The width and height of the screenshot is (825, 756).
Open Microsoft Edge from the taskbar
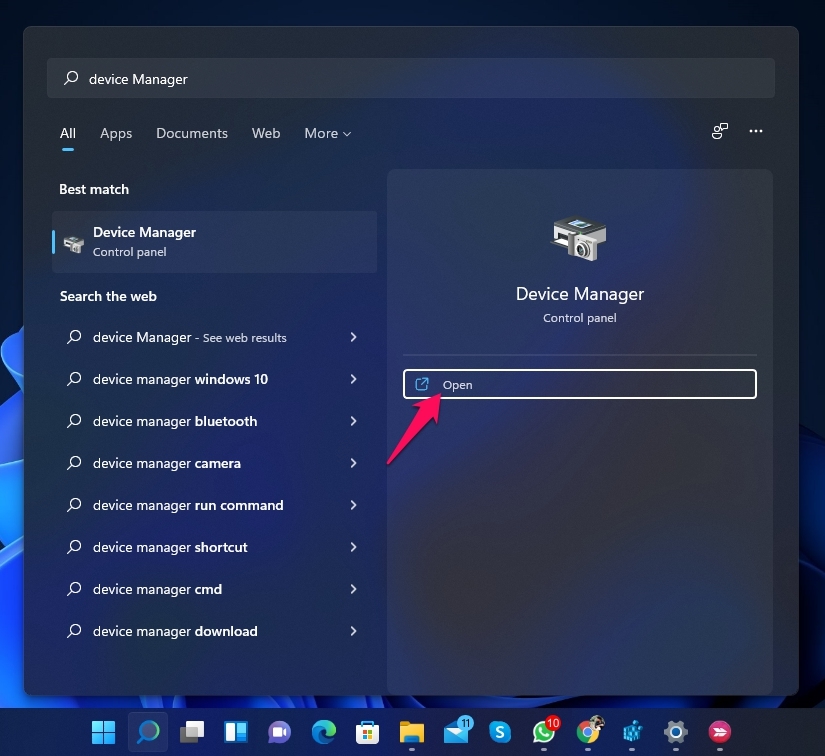[x=323, y=732]
